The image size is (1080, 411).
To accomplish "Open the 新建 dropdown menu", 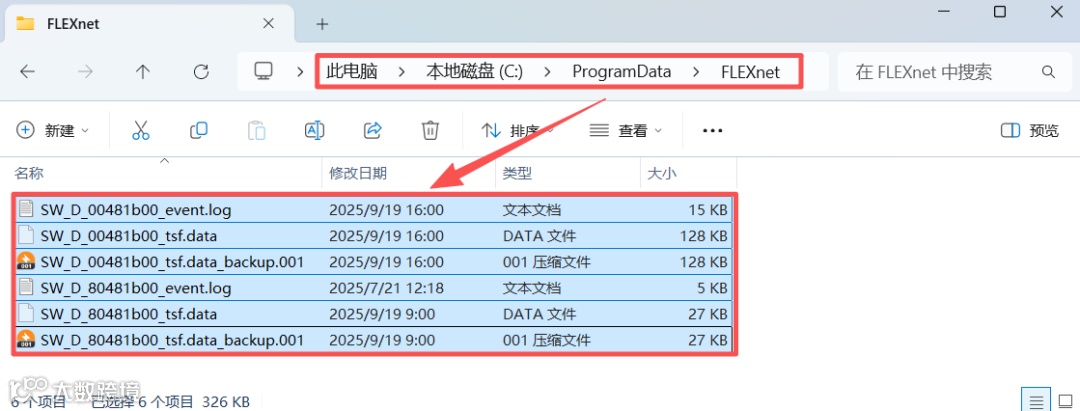I will click(x=52, y=131).
